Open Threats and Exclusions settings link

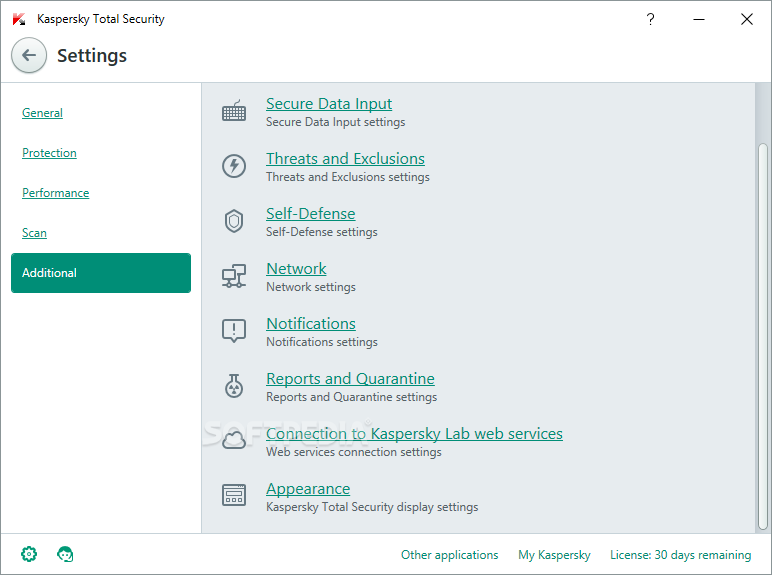345,159
